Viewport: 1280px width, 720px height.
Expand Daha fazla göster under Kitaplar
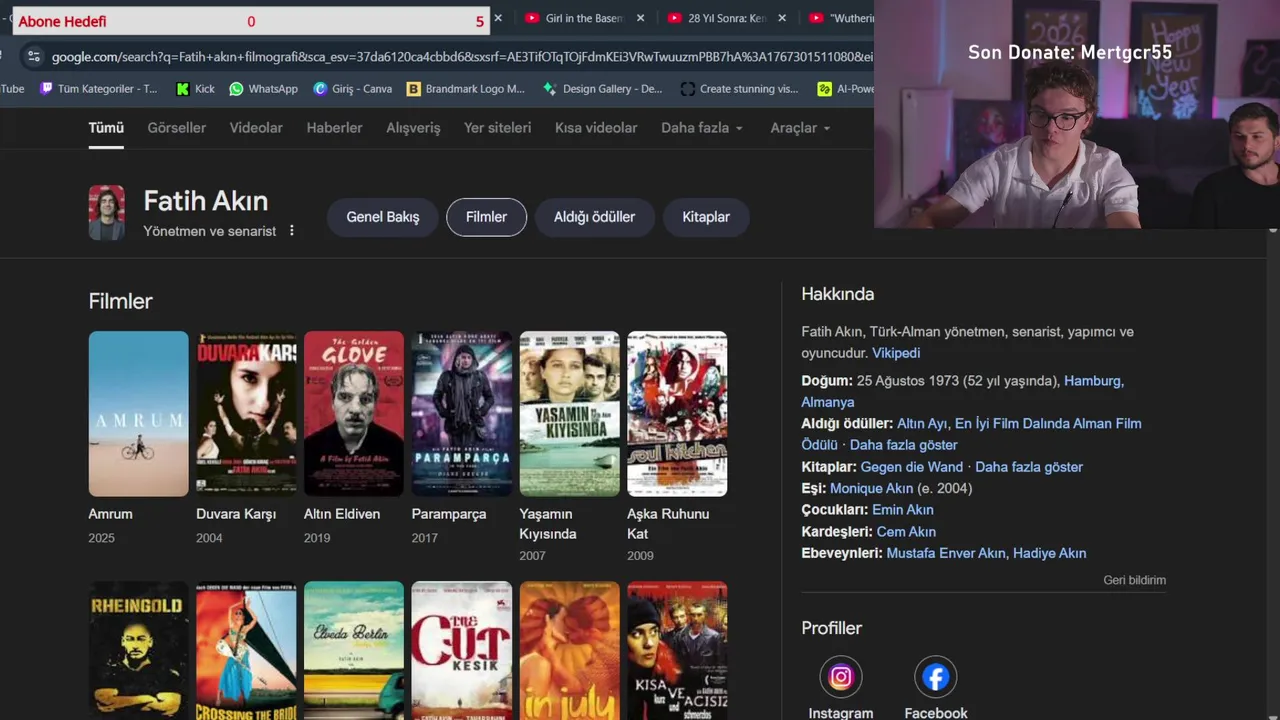(1029, 467)
